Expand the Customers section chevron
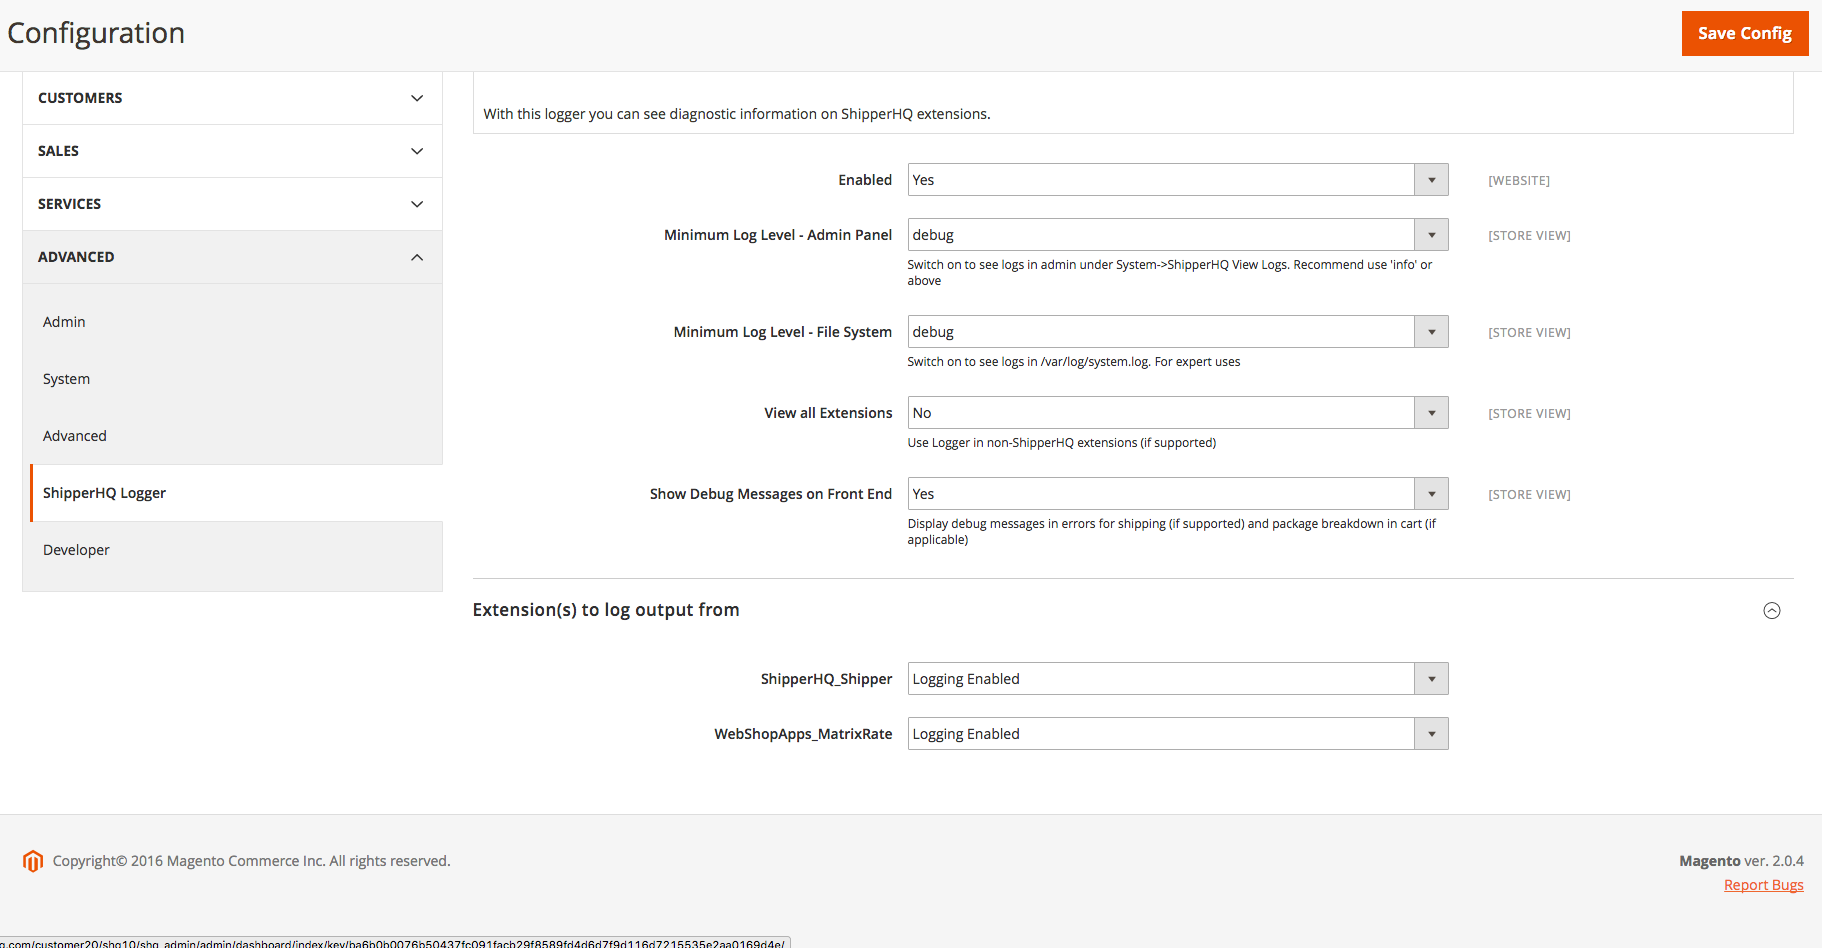 (x=417, y=98)
